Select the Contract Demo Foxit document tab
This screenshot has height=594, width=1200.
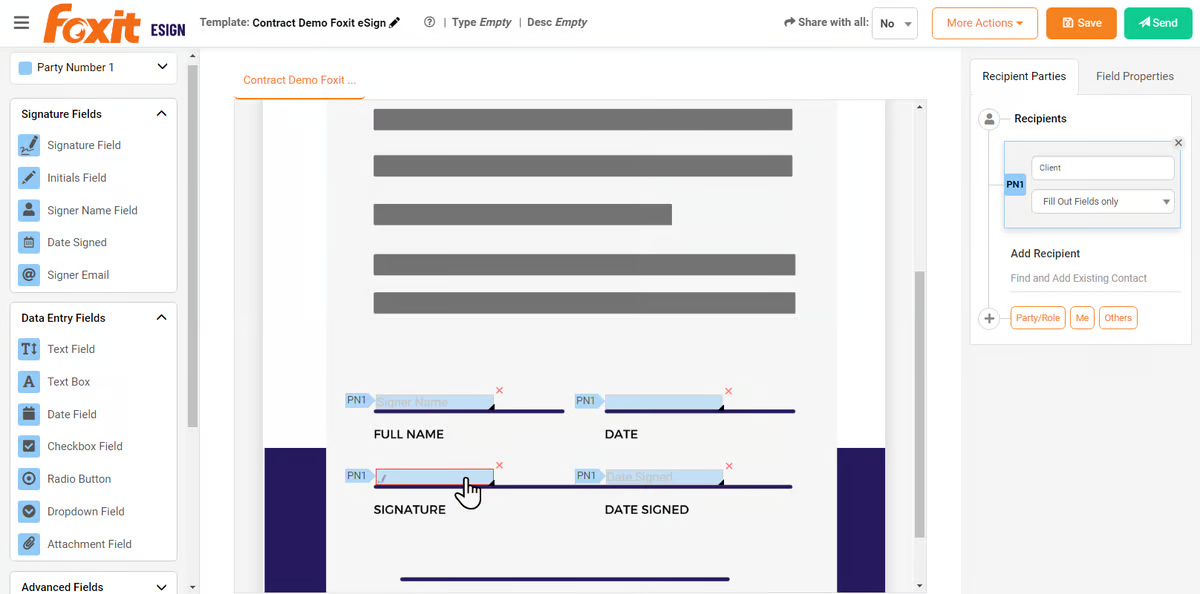click(299, 80)
